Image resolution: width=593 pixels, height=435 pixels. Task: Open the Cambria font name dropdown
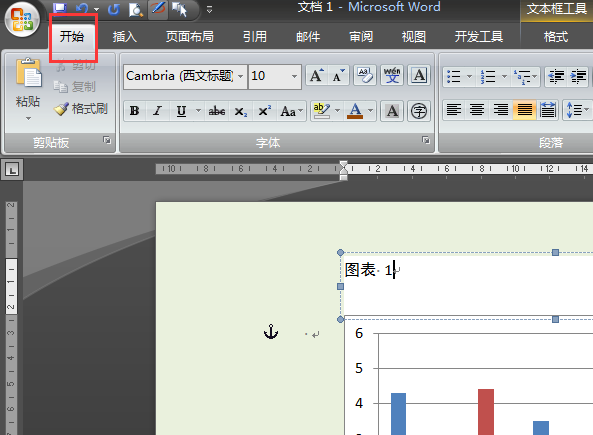[241, 76]
